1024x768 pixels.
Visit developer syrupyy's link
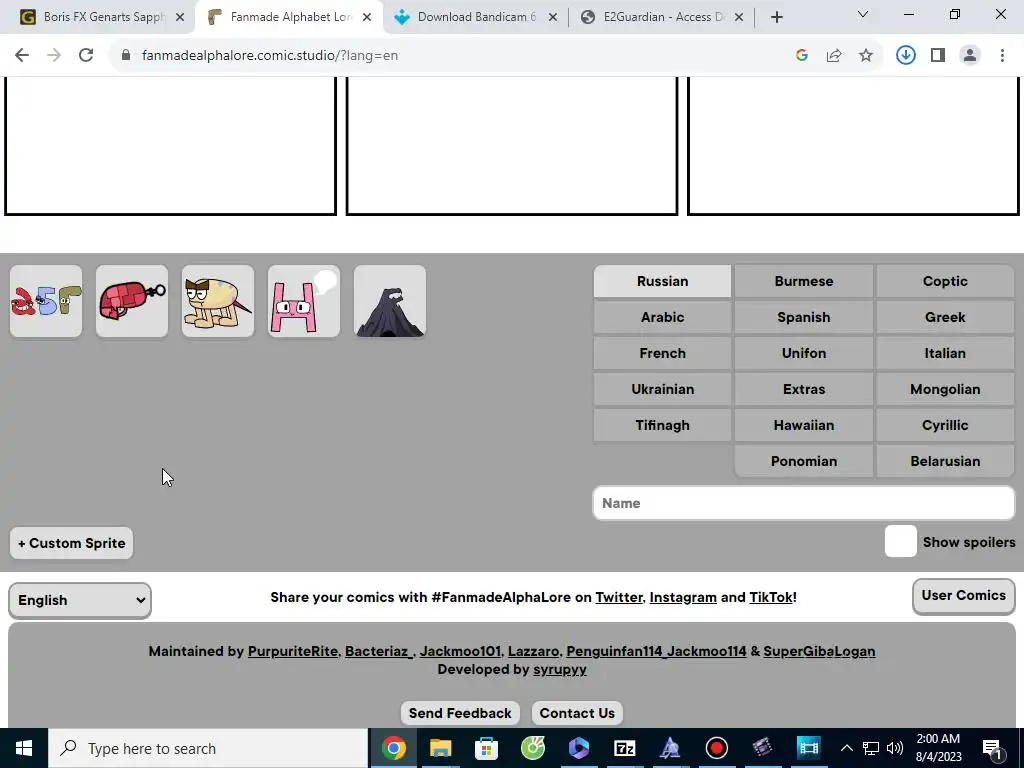(560, 669)
